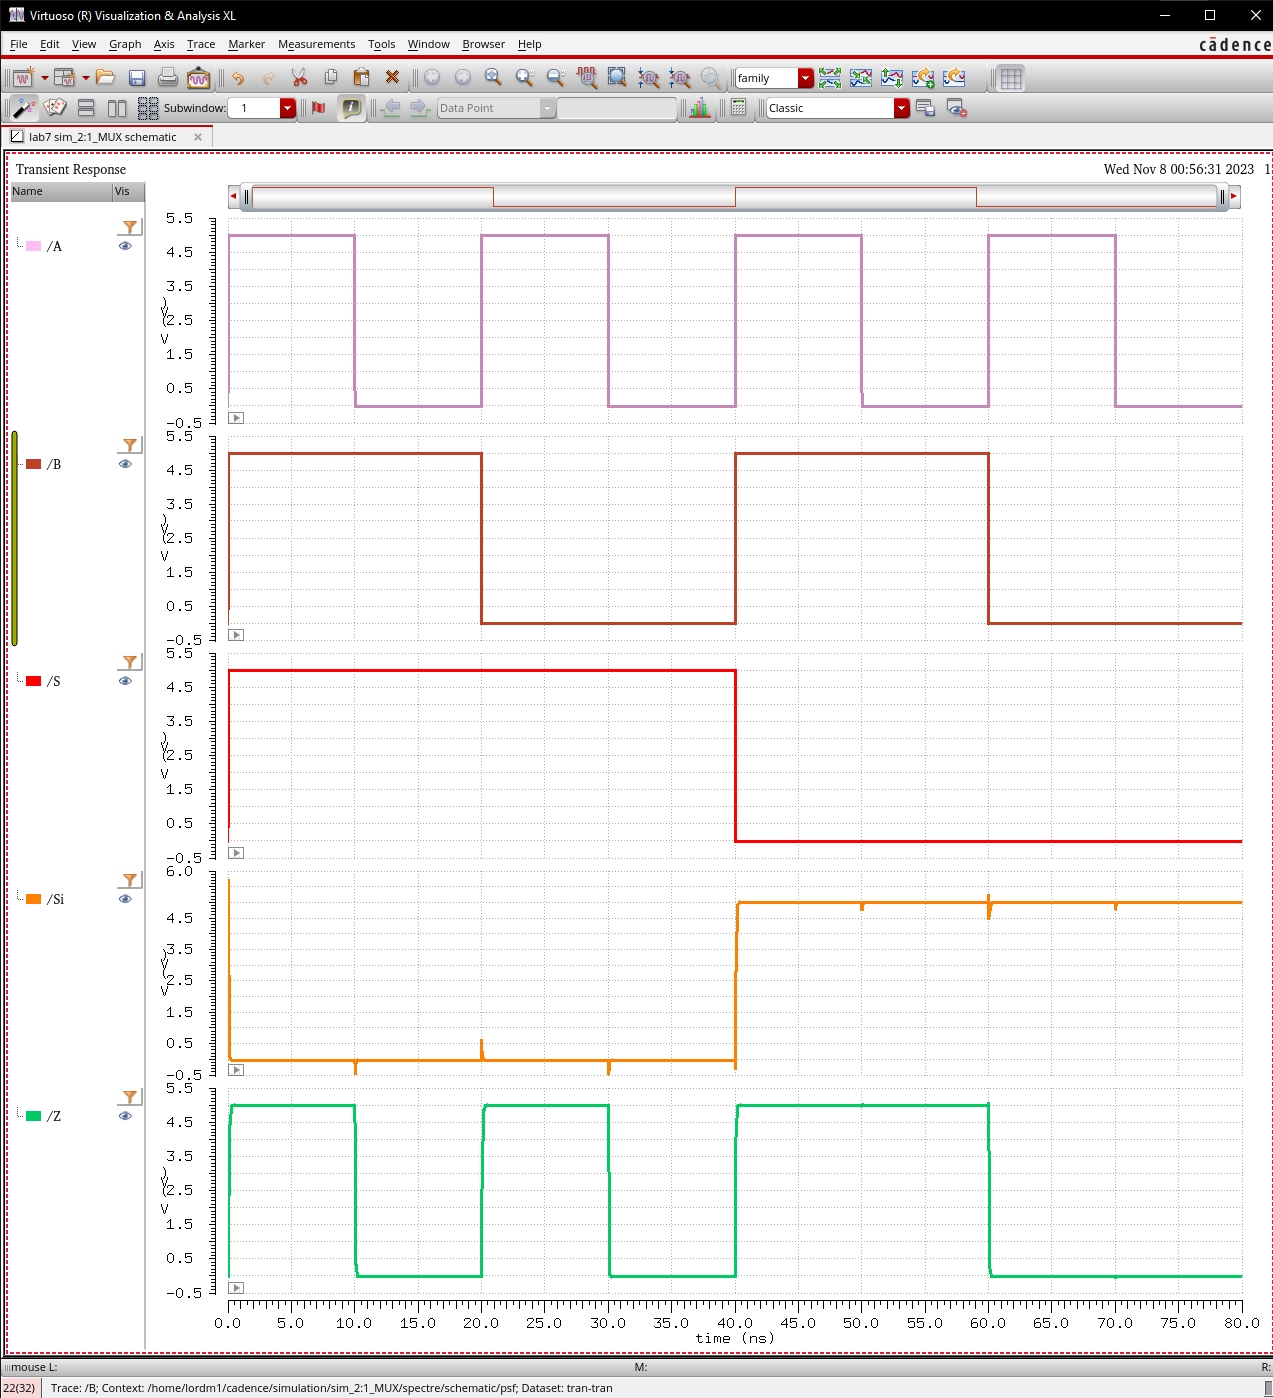Click the red X delete icon
Screen dimensions: 1273x1398
pyautogui.click(x=392, y=78)
